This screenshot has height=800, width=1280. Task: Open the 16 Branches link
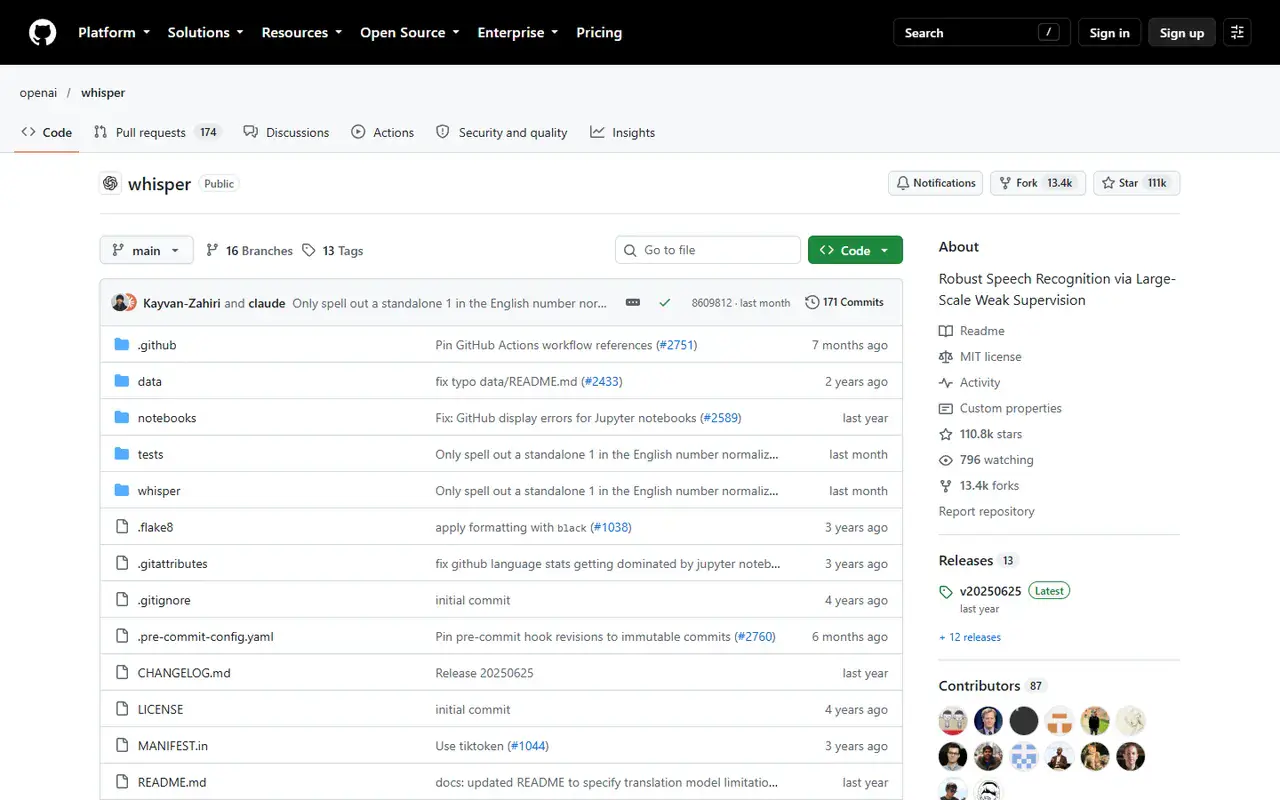[249, 251]
